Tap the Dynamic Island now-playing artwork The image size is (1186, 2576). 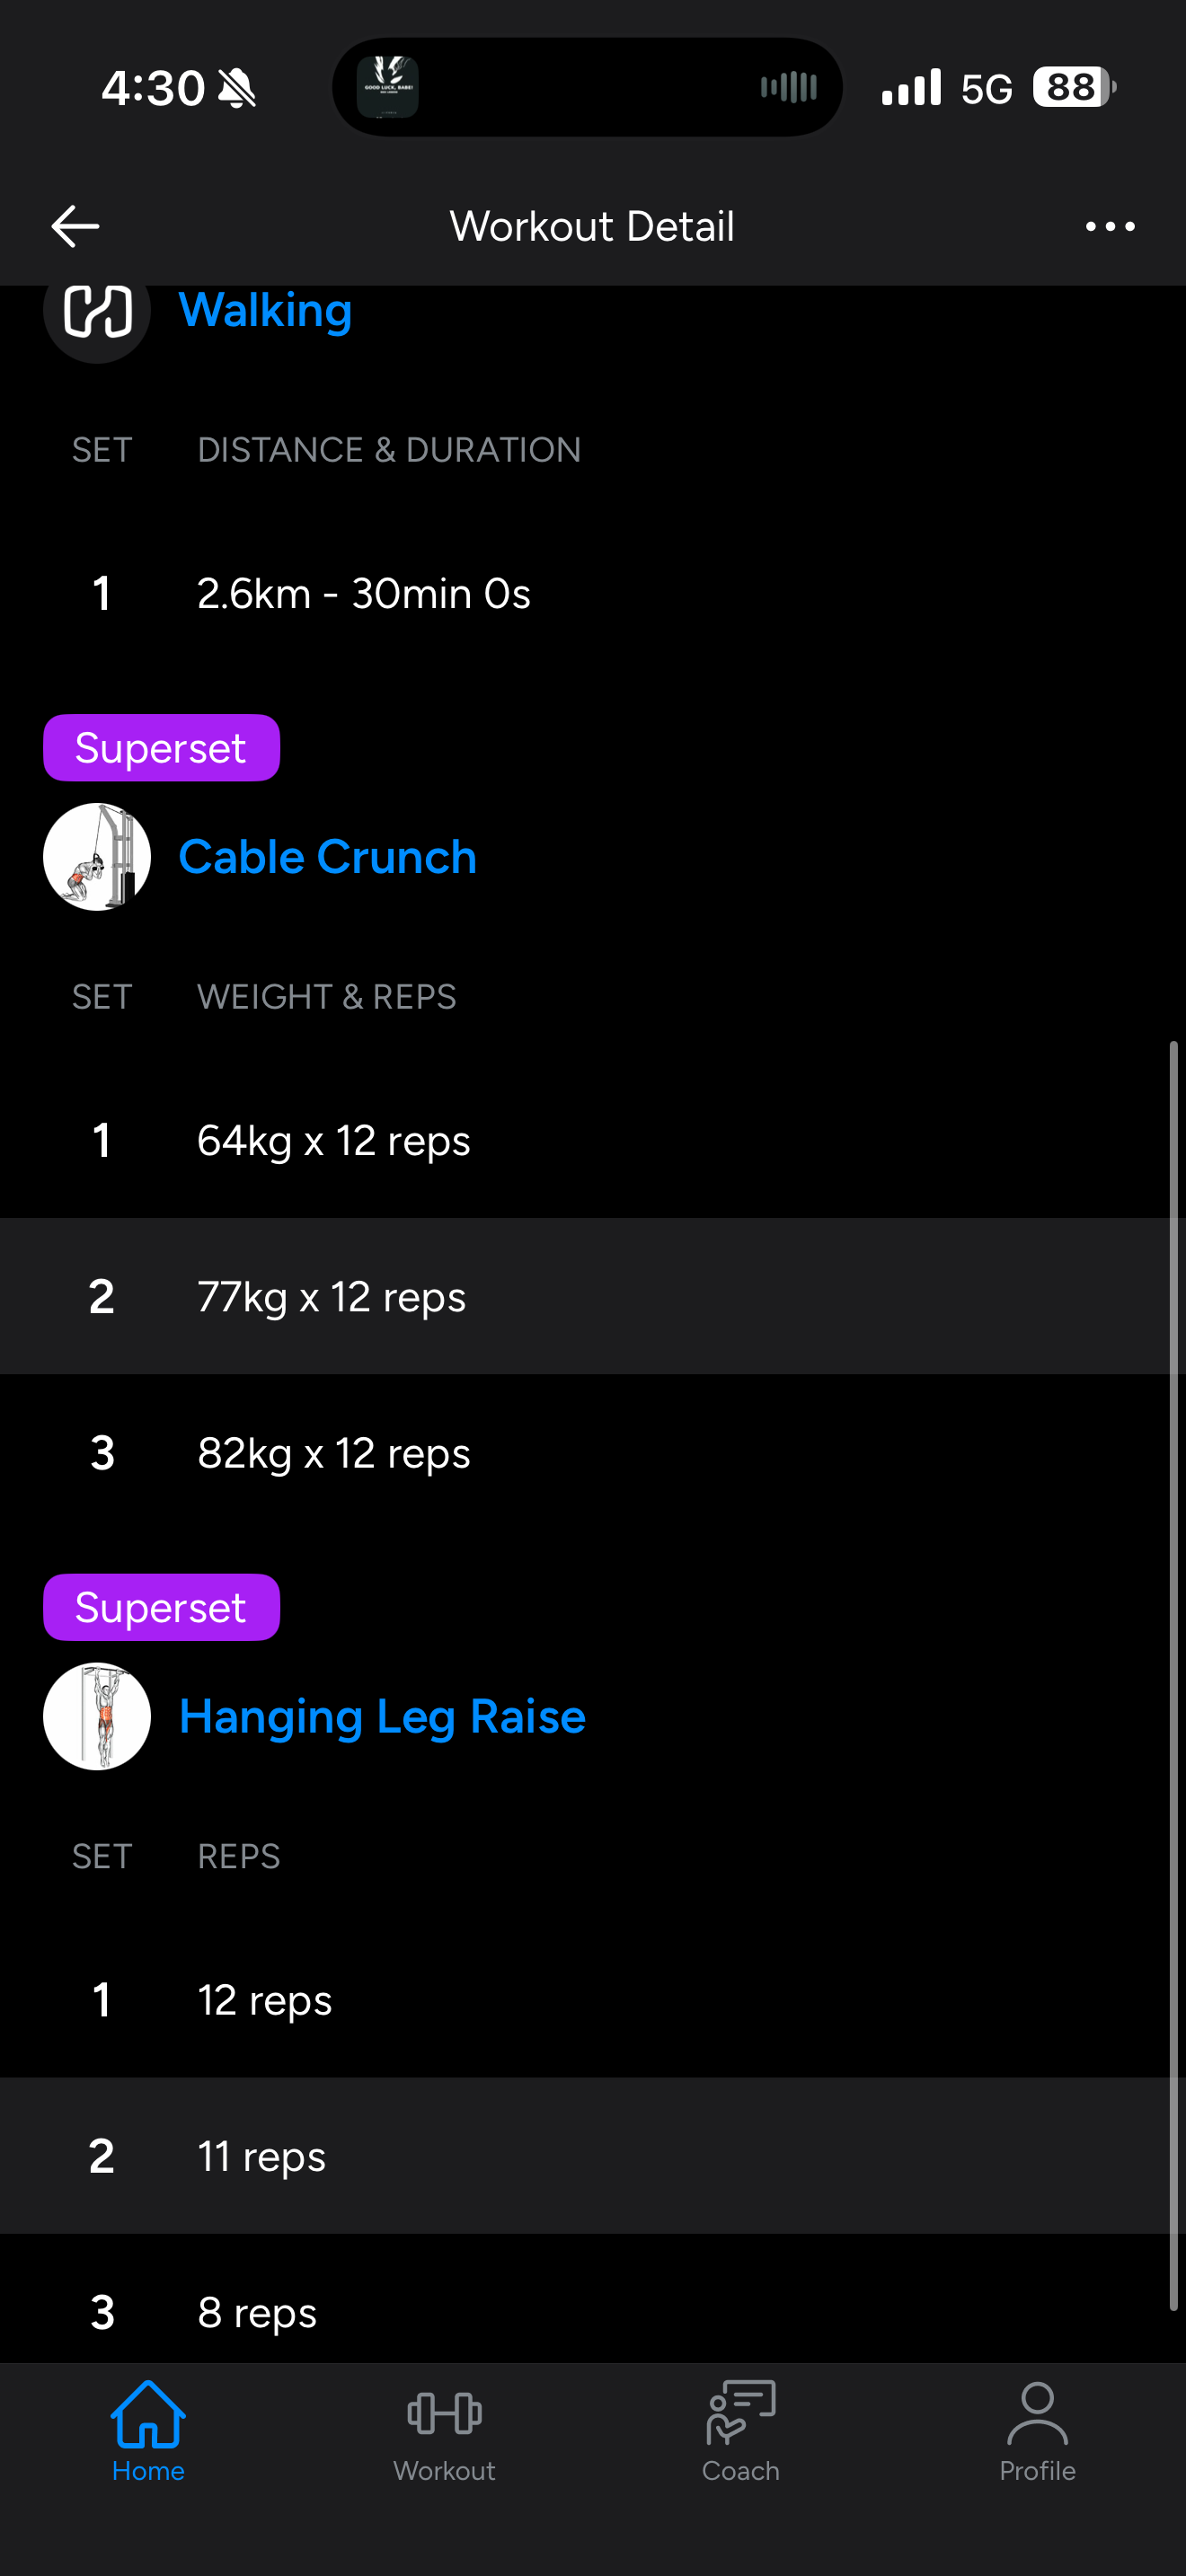coord(388,87)
